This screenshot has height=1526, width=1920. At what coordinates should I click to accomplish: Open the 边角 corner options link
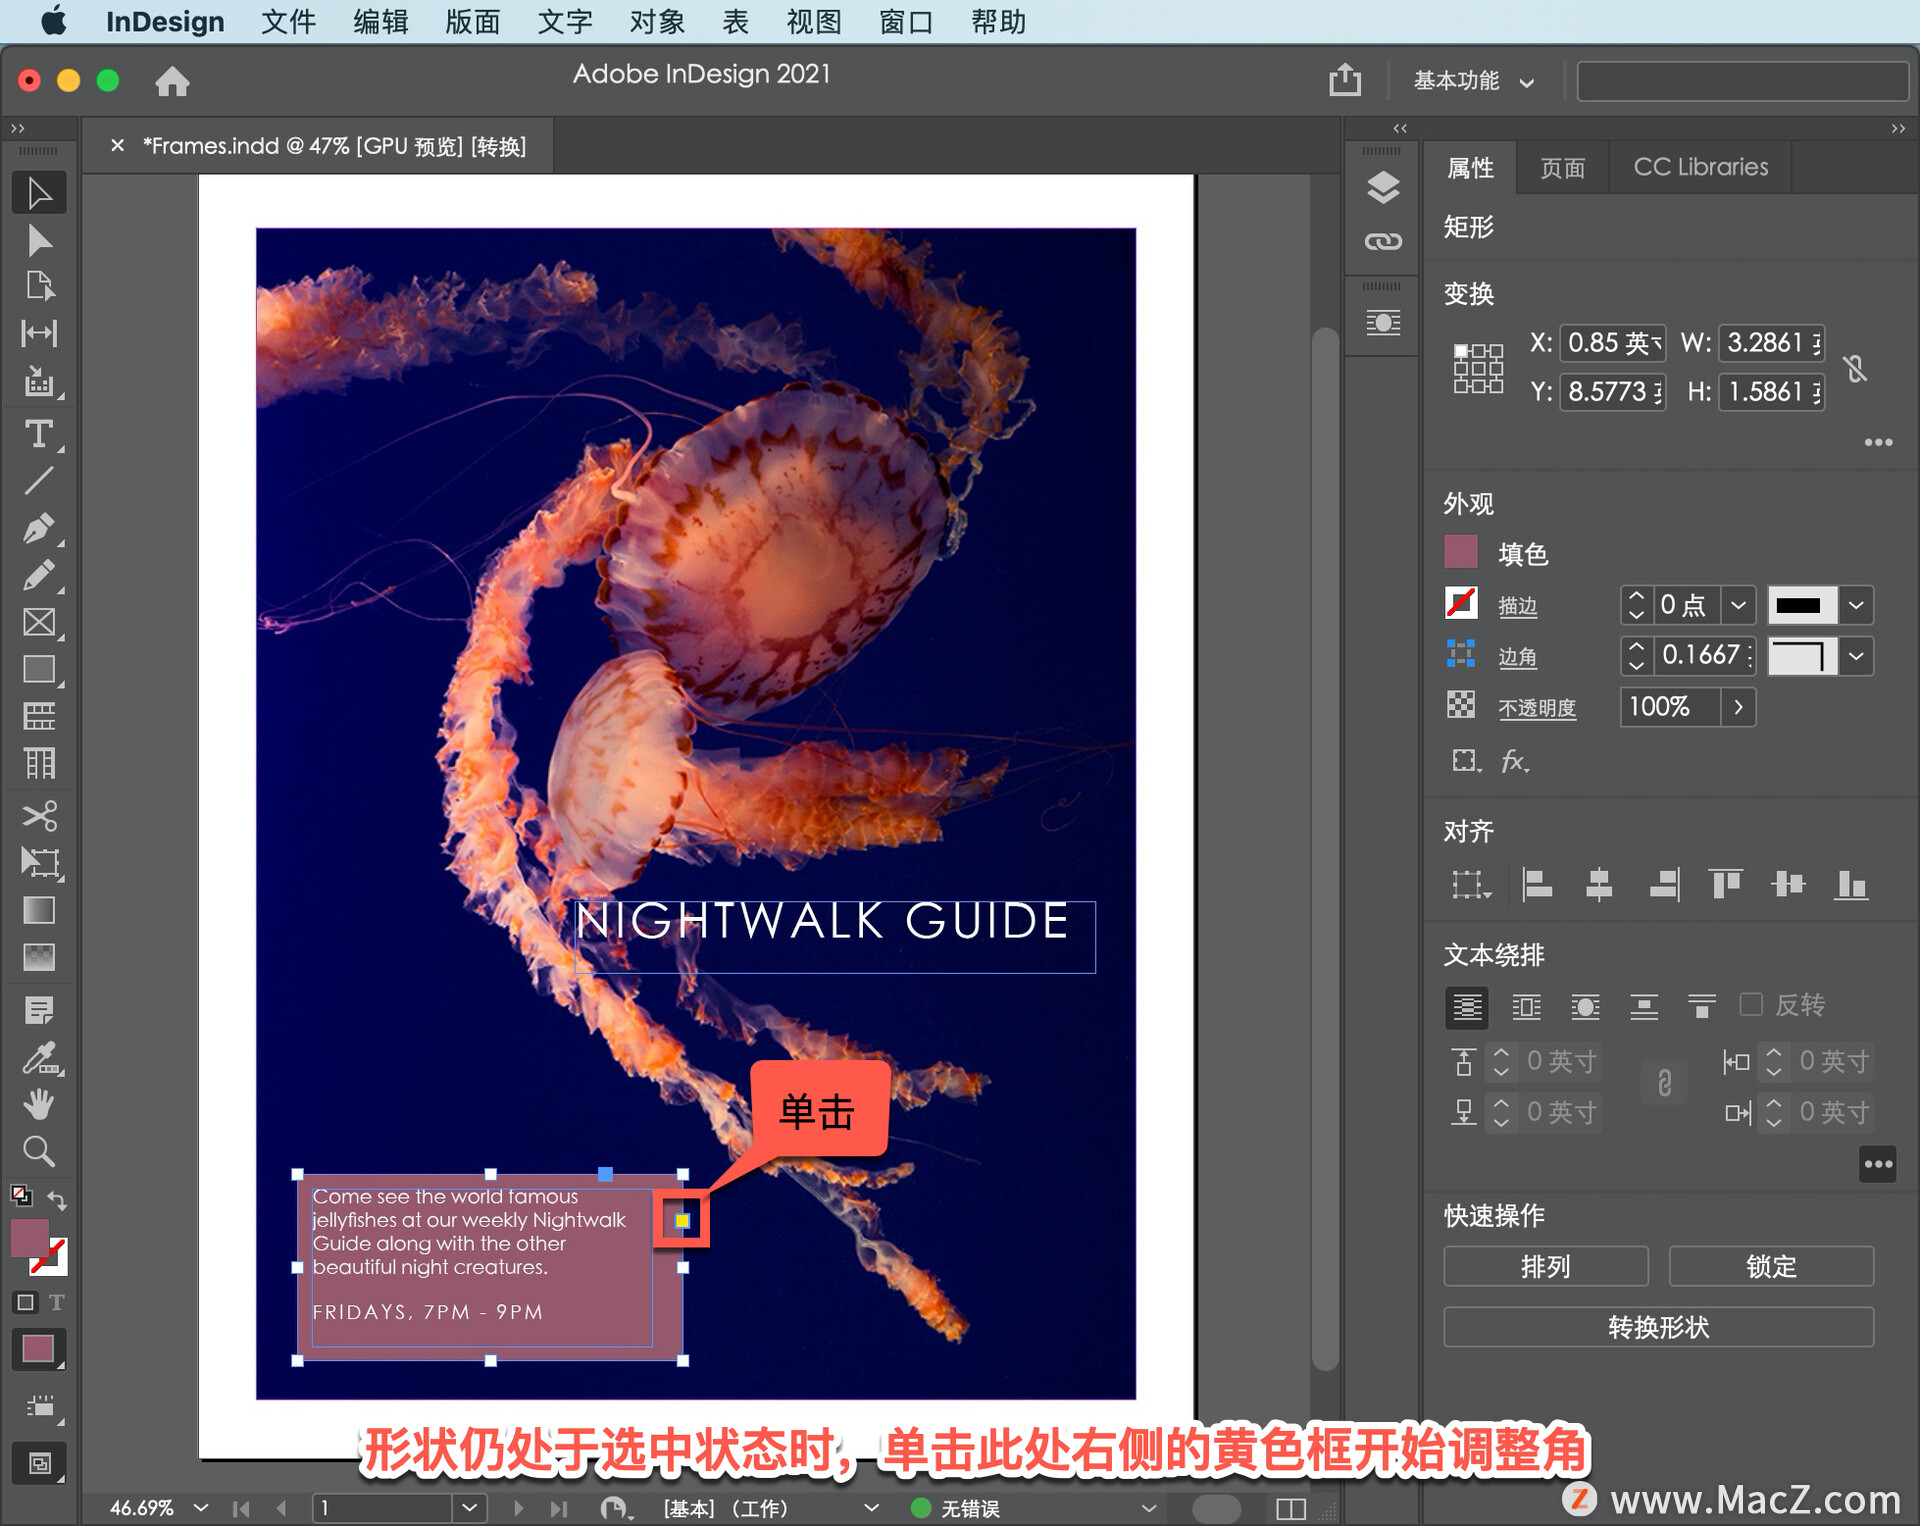(1517, 657)
